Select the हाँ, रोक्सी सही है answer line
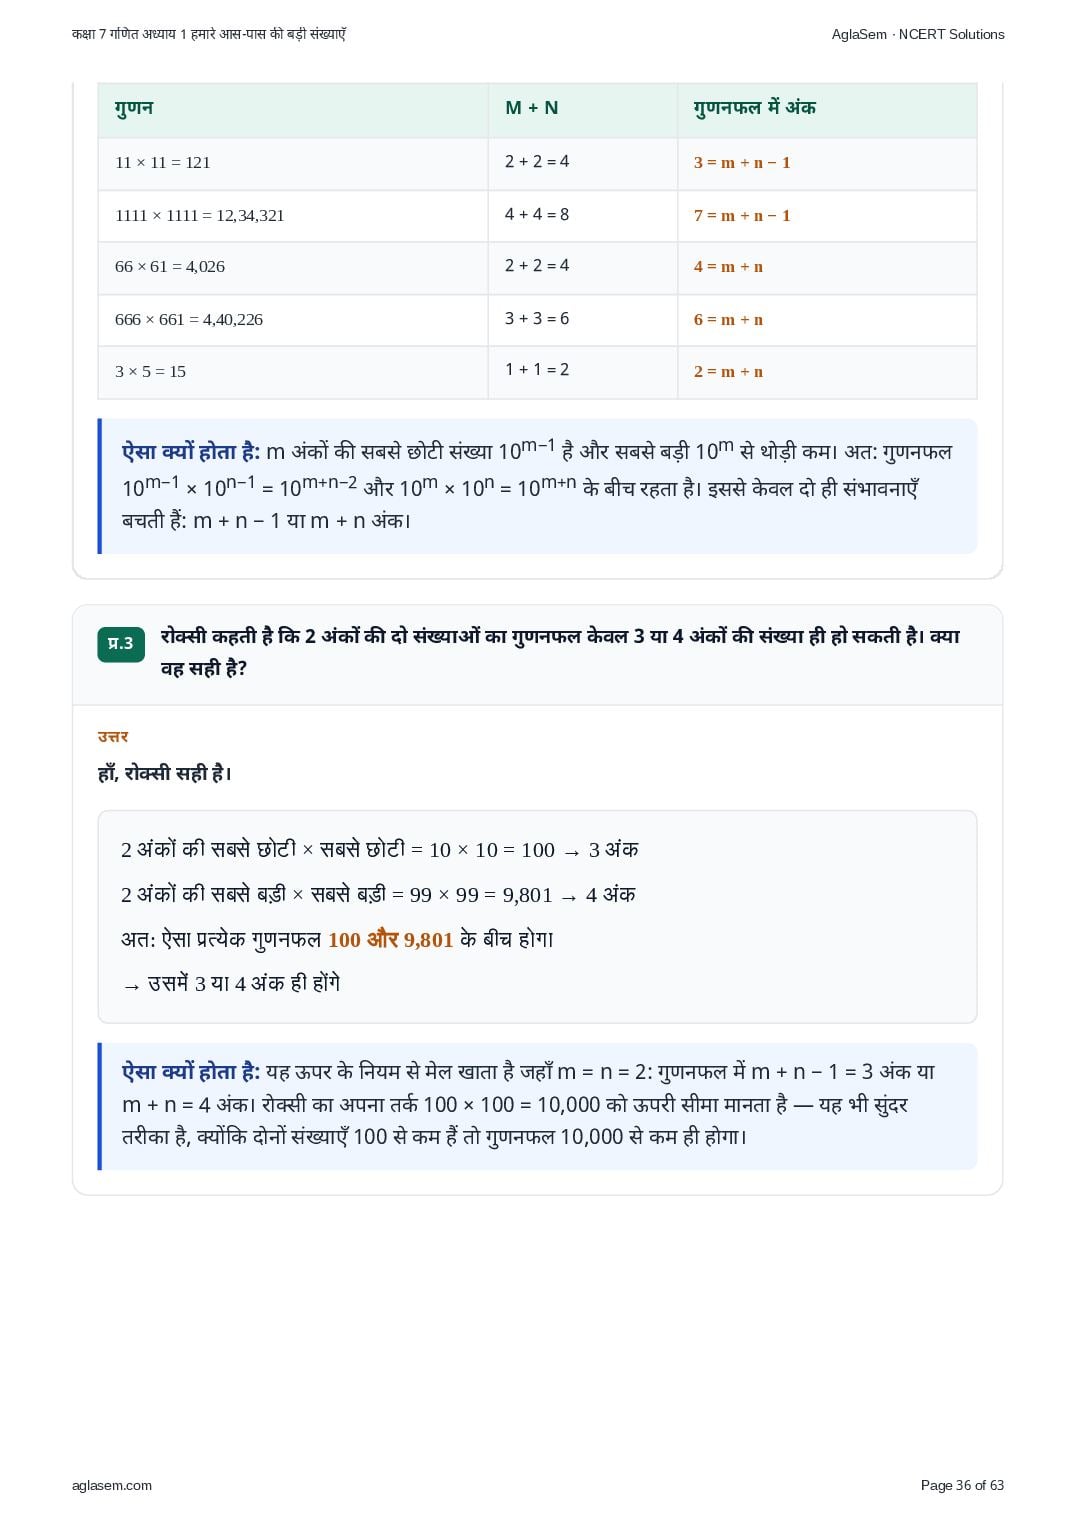The height and width of the screenshot is (1522, 1076). coord(165,773)
